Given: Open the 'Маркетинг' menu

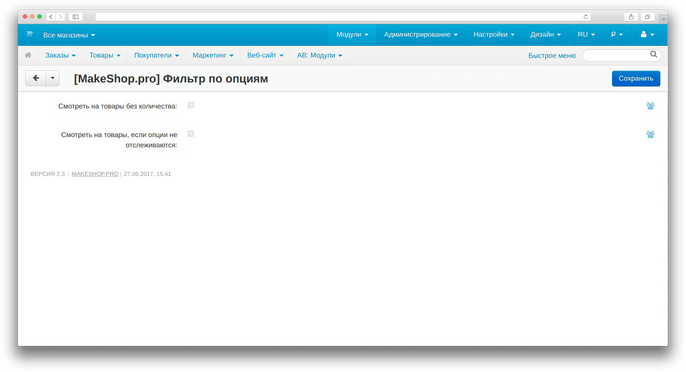Looking at the screenshot, I should pos(213,55).
